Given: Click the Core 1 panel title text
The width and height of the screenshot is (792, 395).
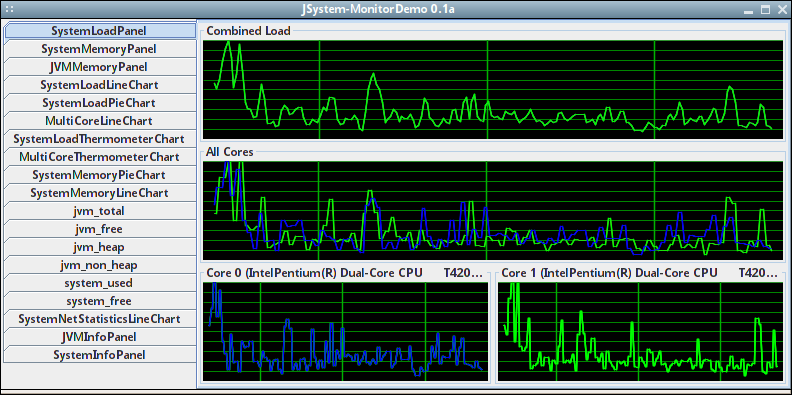Looking at the screenshot, I should point(640,273).
